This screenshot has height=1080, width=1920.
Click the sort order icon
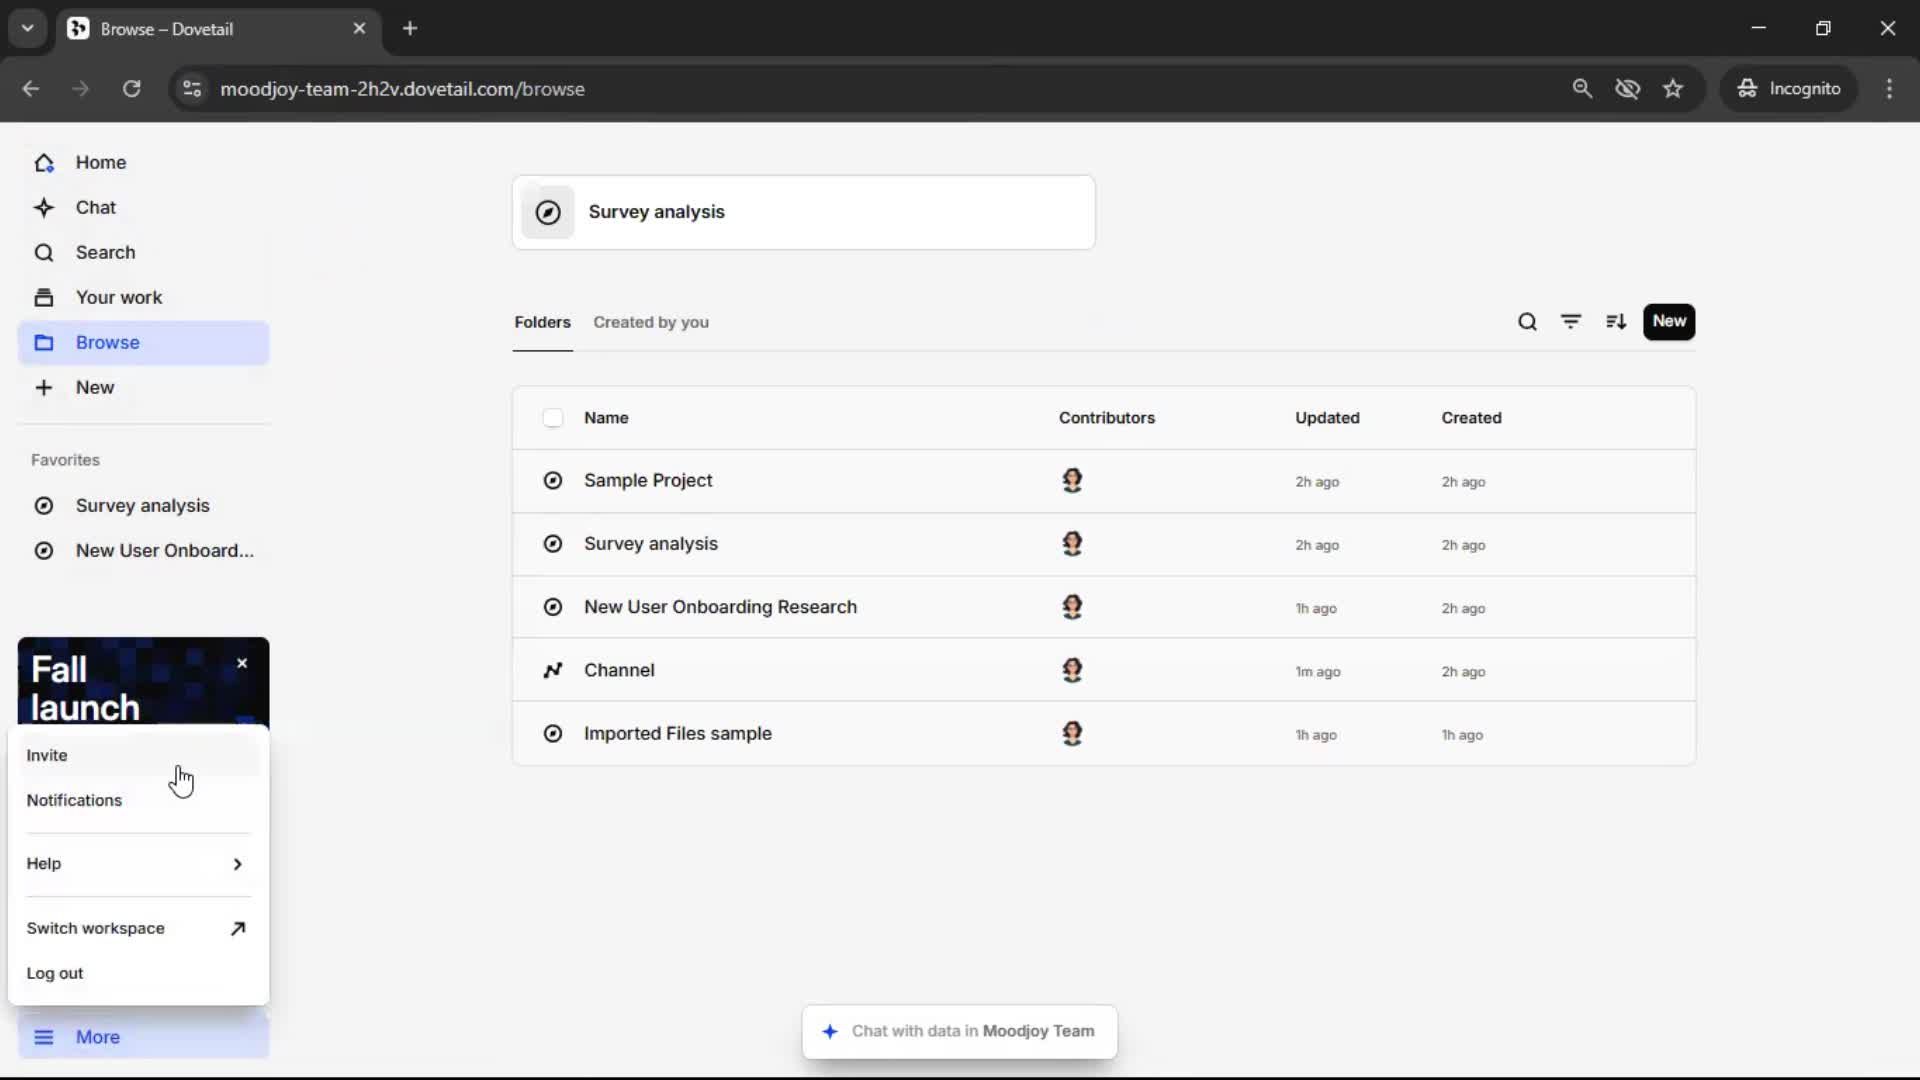point(1616,322)
